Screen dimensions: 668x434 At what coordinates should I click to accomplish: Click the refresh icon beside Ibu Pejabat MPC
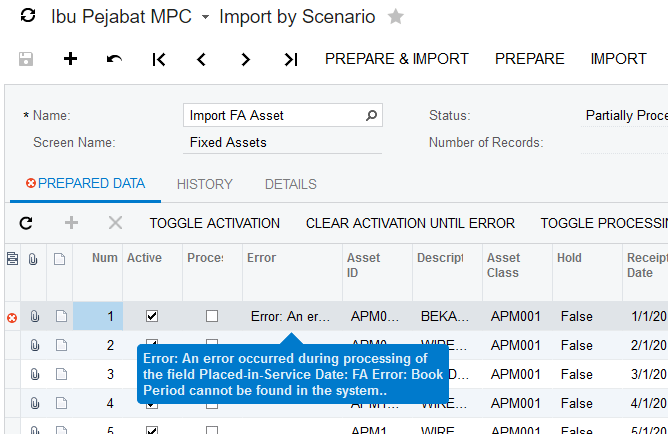pos(28,17)
